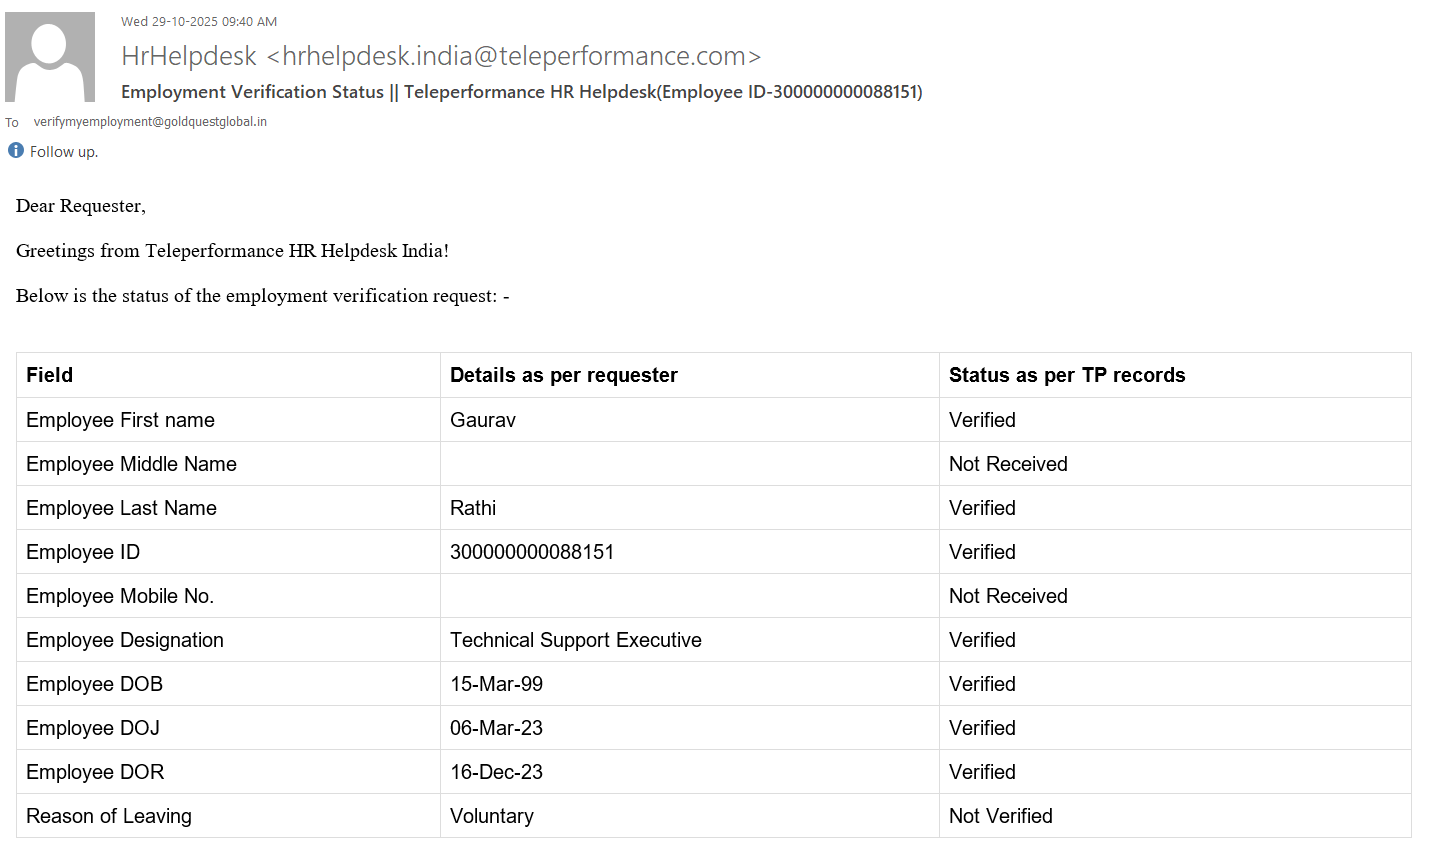Click the 16-Dec-23 date of relieving cell
Screen dimensions: 1435x852
496,772
